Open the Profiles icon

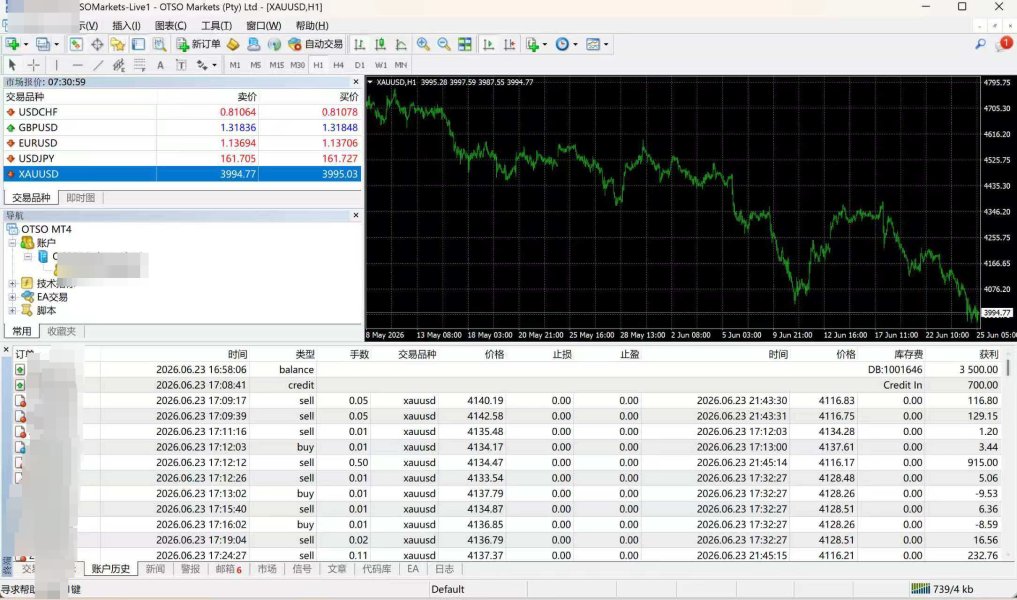pyautogui.click(x=43, y=44)
